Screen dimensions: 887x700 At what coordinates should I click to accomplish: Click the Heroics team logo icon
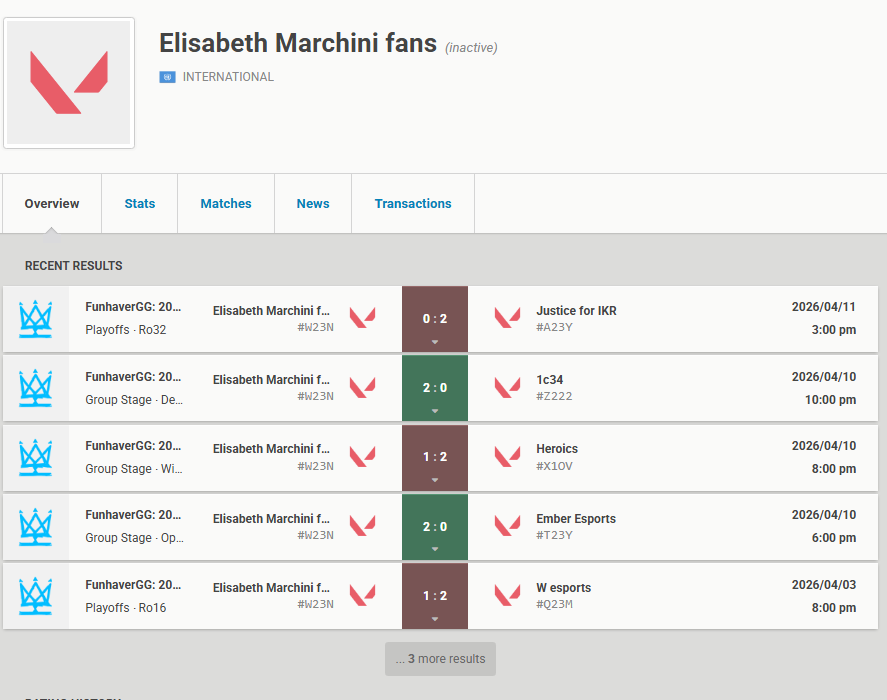point(507,457)
